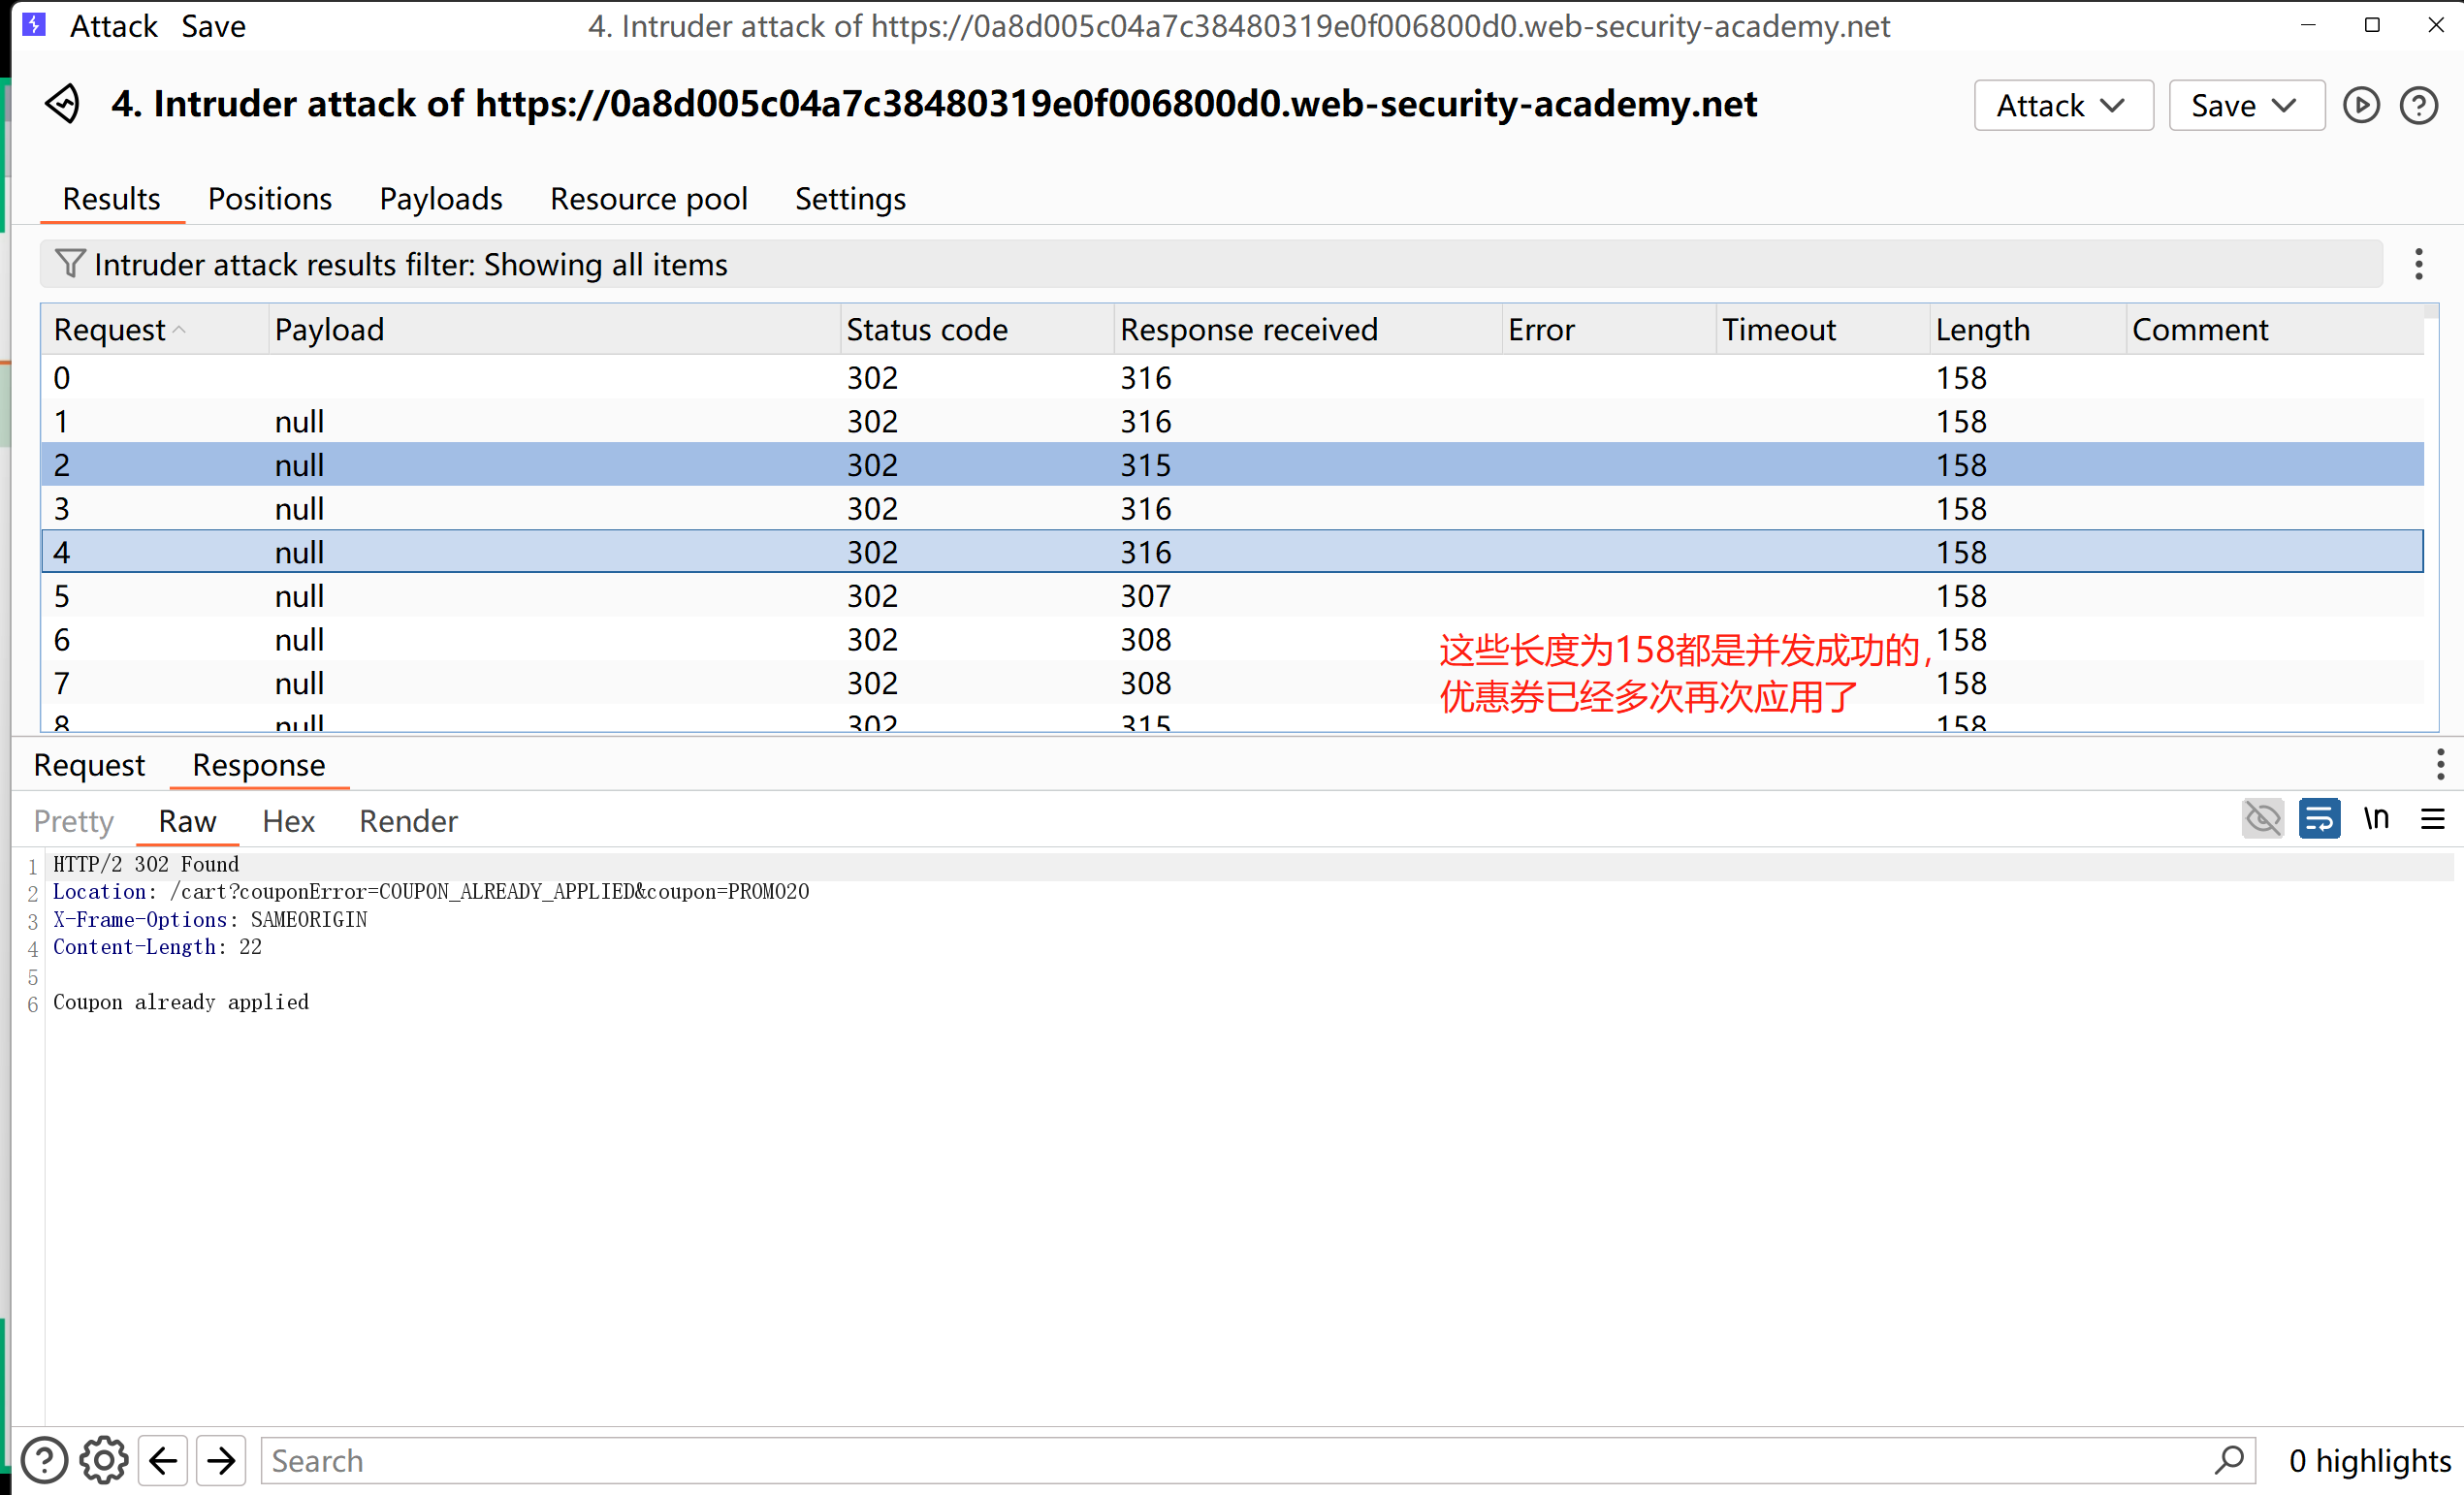Open the message editor hamburger menu icon
The height and width of the screenshot is (1495, 2464).
[x=2432, y=820]
